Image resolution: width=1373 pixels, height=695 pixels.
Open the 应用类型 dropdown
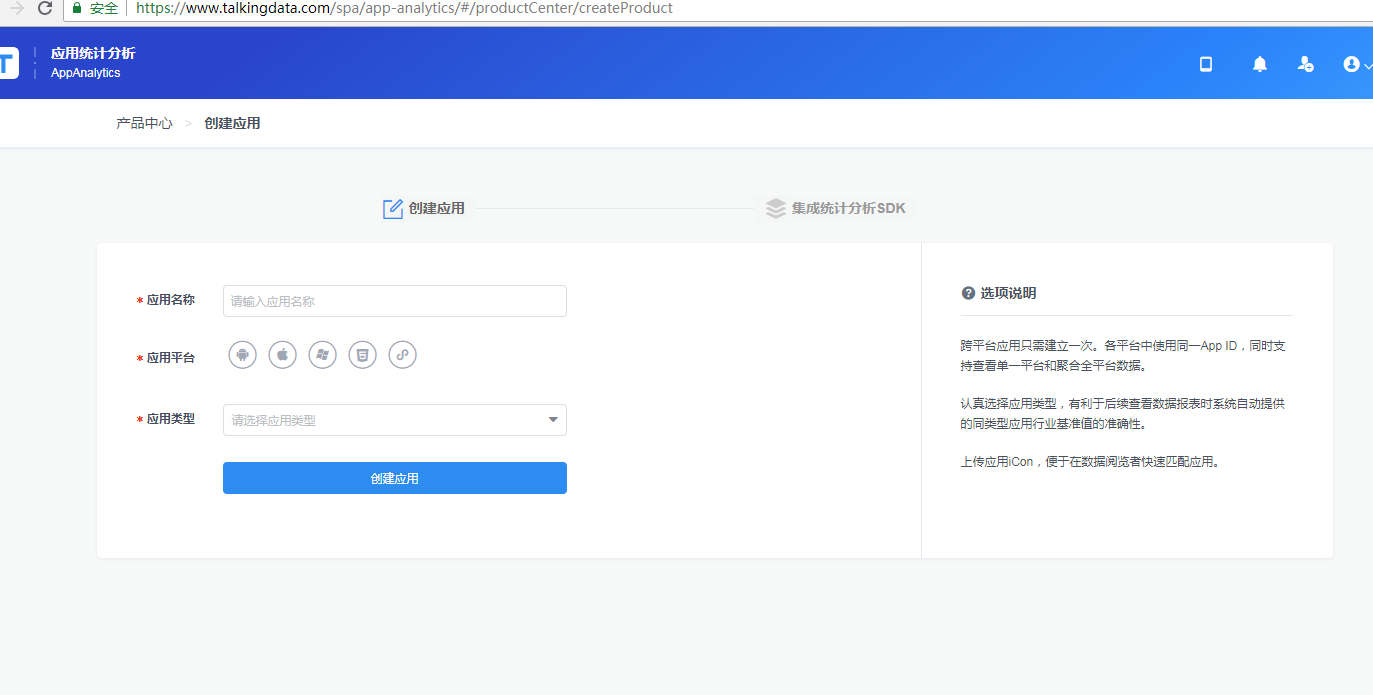pos(394,420)
